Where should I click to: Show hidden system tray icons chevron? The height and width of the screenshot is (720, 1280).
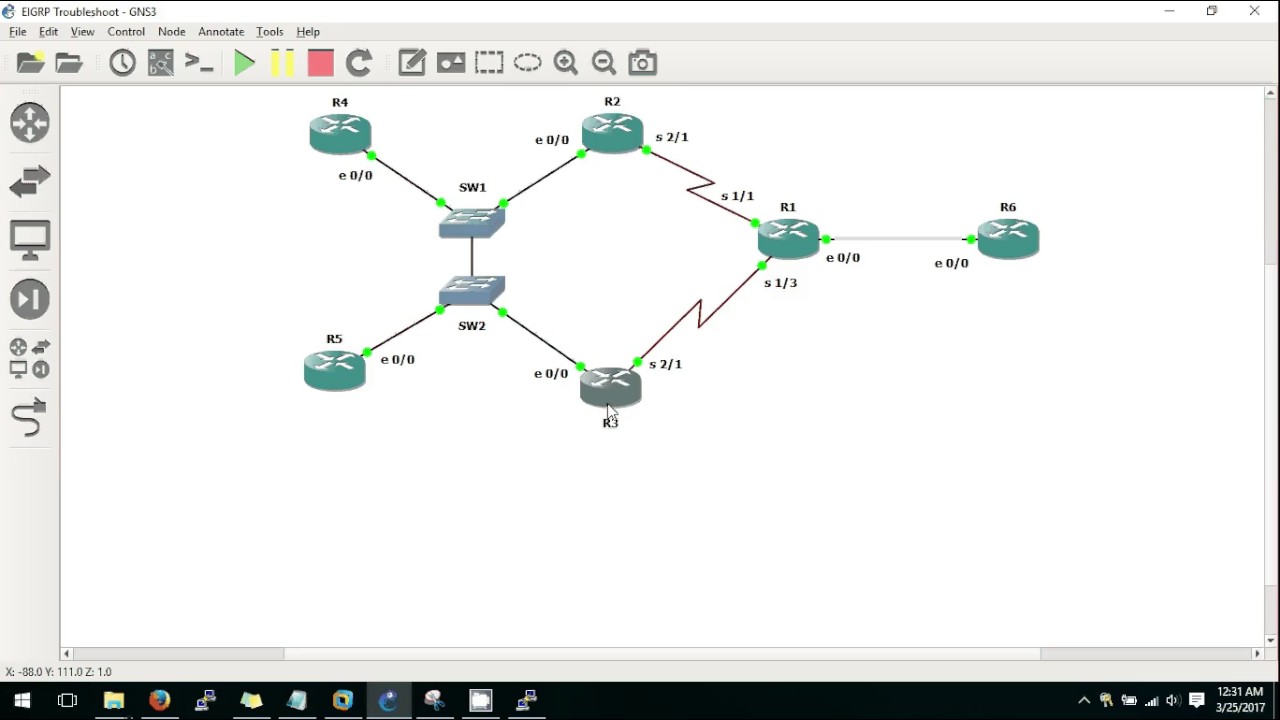pos(1084,701)
